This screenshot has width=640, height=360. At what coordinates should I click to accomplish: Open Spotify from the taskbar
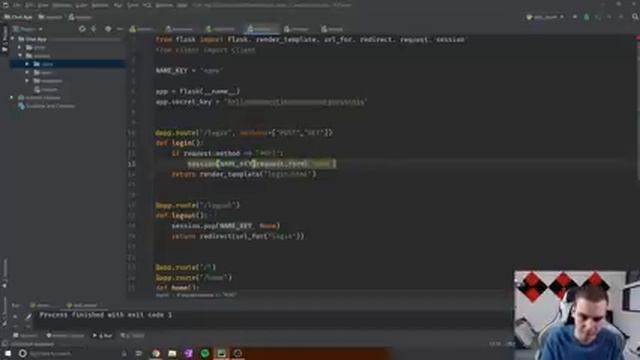[x=205, y=353]
